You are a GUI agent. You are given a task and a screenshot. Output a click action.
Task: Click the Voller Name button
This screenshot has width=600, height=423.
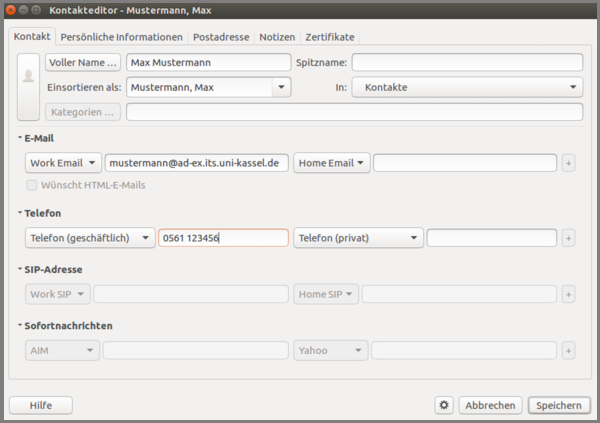(83, 62)
